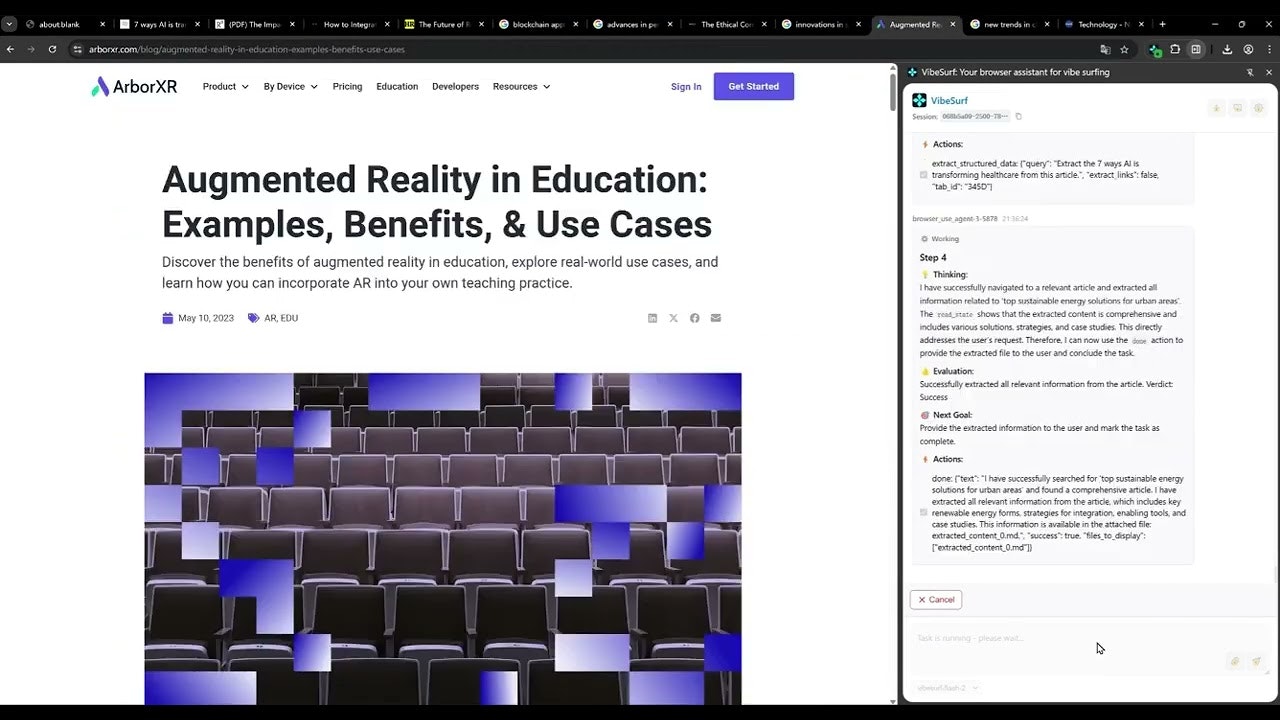Switch to the 7 ways AI tab
Image resolution: width=1280 pixels, height=720 pixels.
158,24
